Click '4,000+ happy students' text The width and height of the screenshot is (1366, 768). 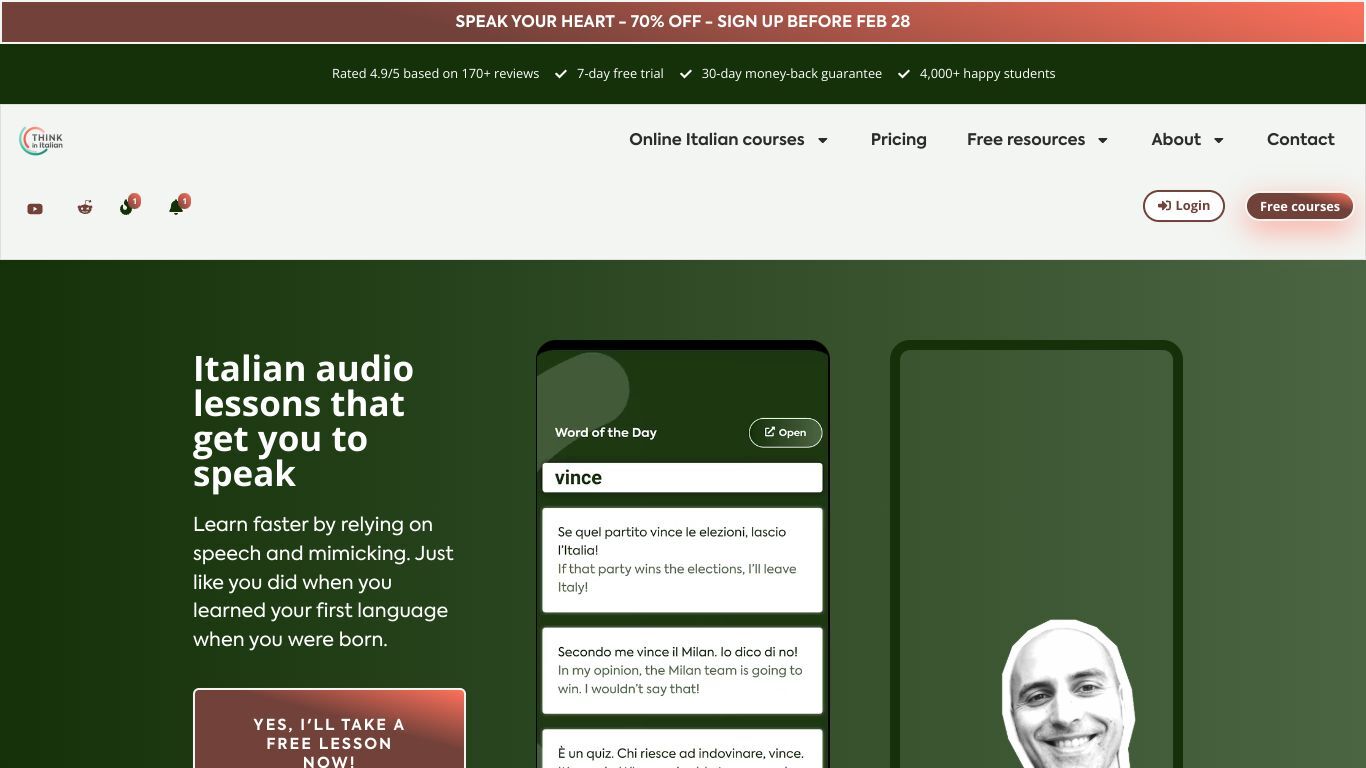(x=987, y=74)
